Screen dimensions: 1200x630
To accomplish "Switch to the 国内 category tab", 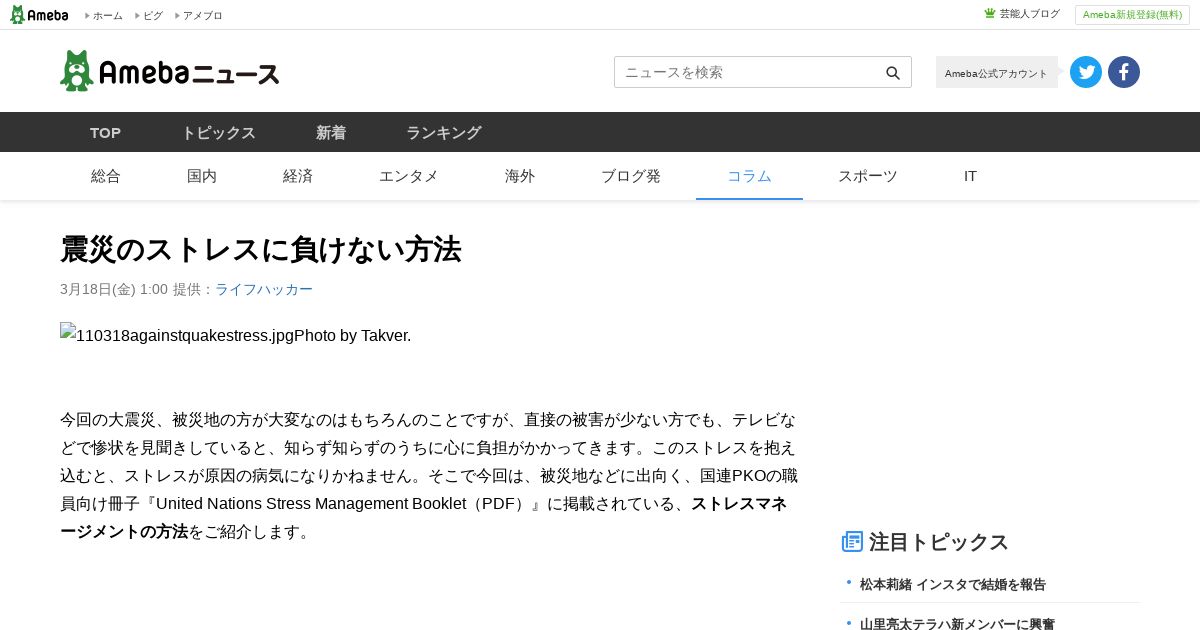I will coord(202,176).
